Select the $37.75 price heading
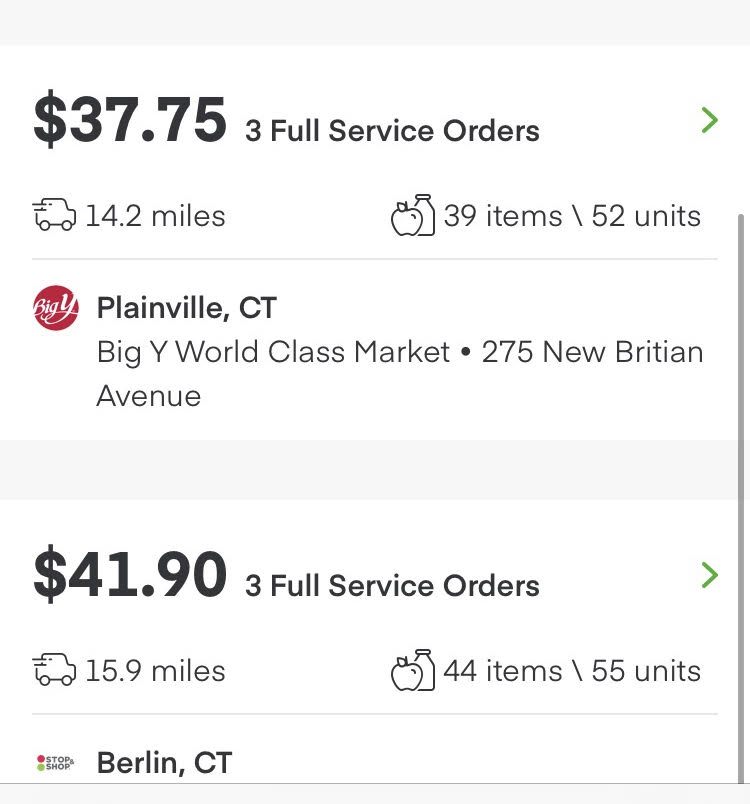Image resolution: width=750 pixels, height=804 pixels. pyautogui.click(x=130, y=120)
